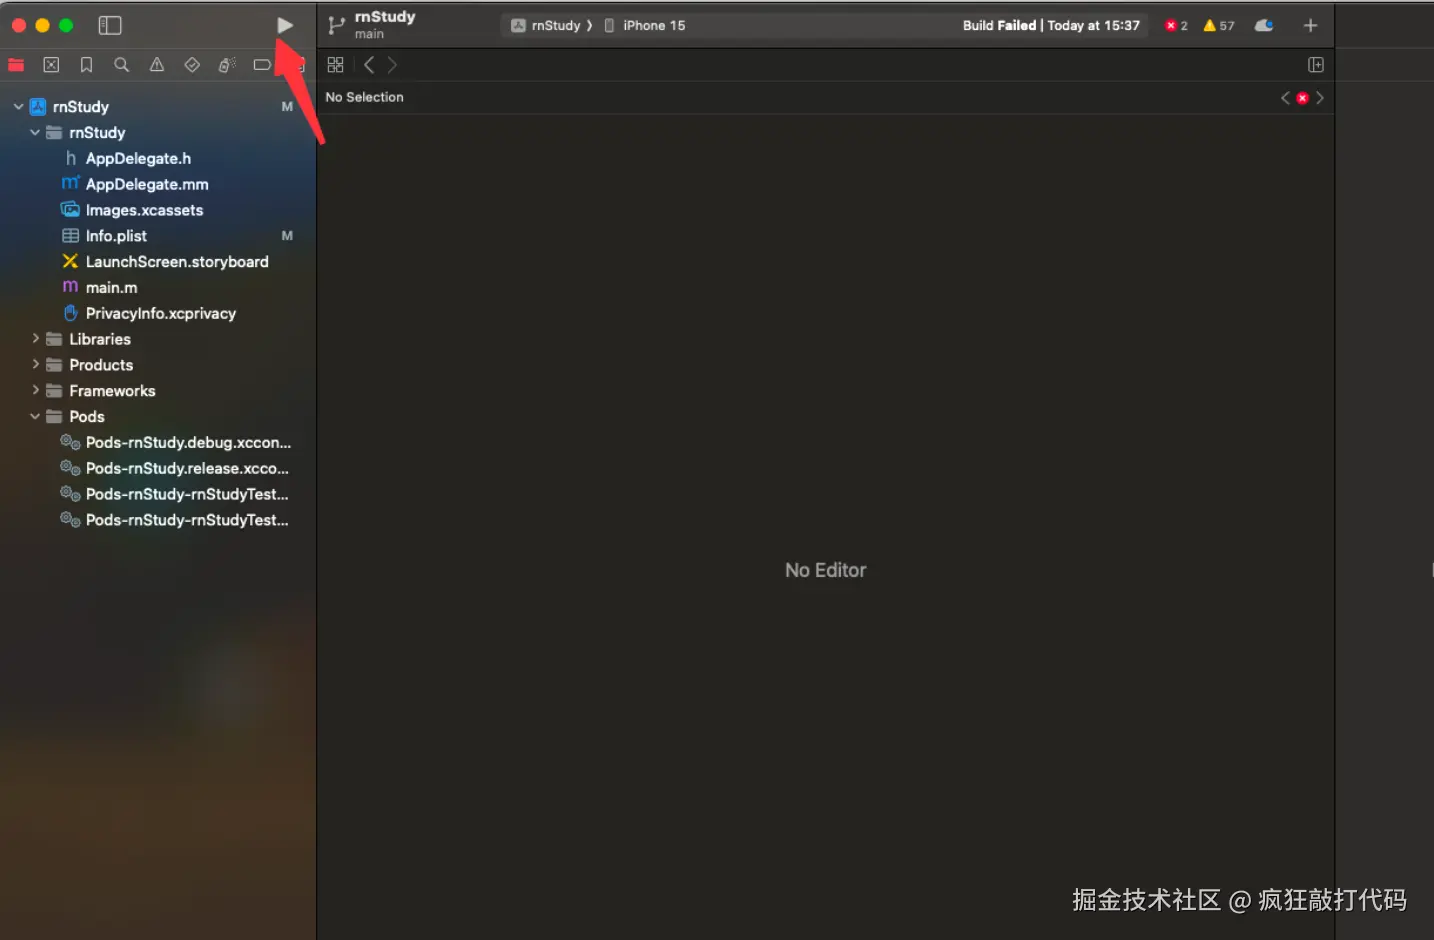Click No Selection in jump bar
This screenshot has height=940, width=1434.
point(364,98)
